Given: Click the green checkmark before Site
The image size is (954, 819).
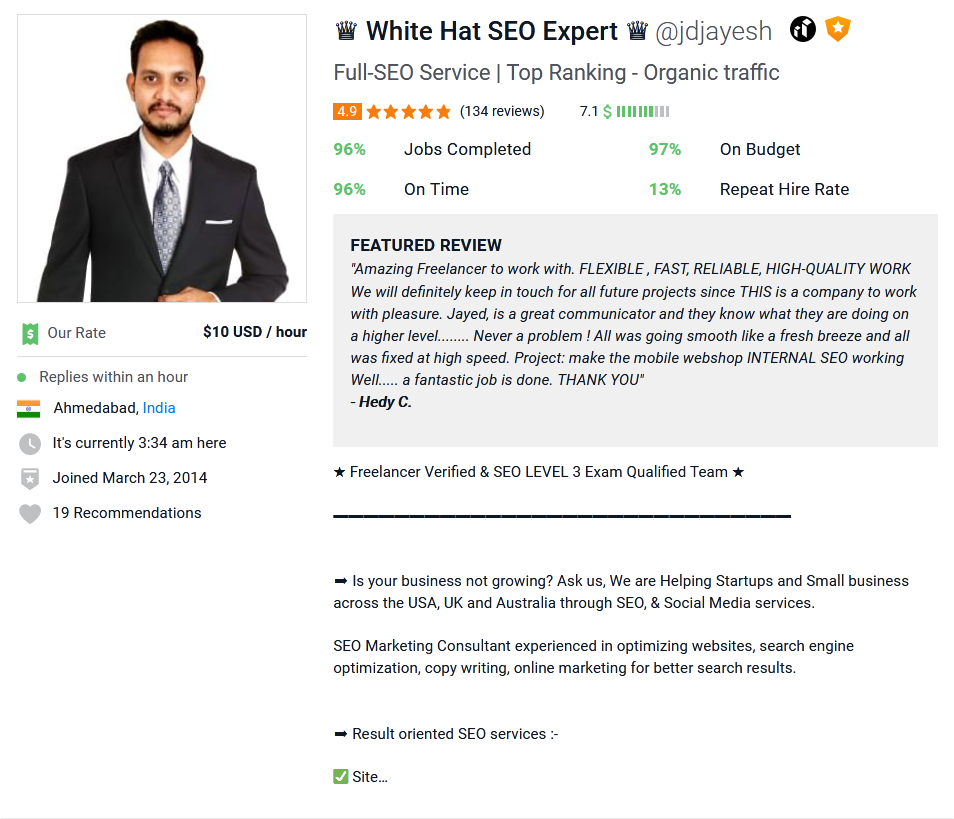Looking at the screenshot, I should (341, 776).
